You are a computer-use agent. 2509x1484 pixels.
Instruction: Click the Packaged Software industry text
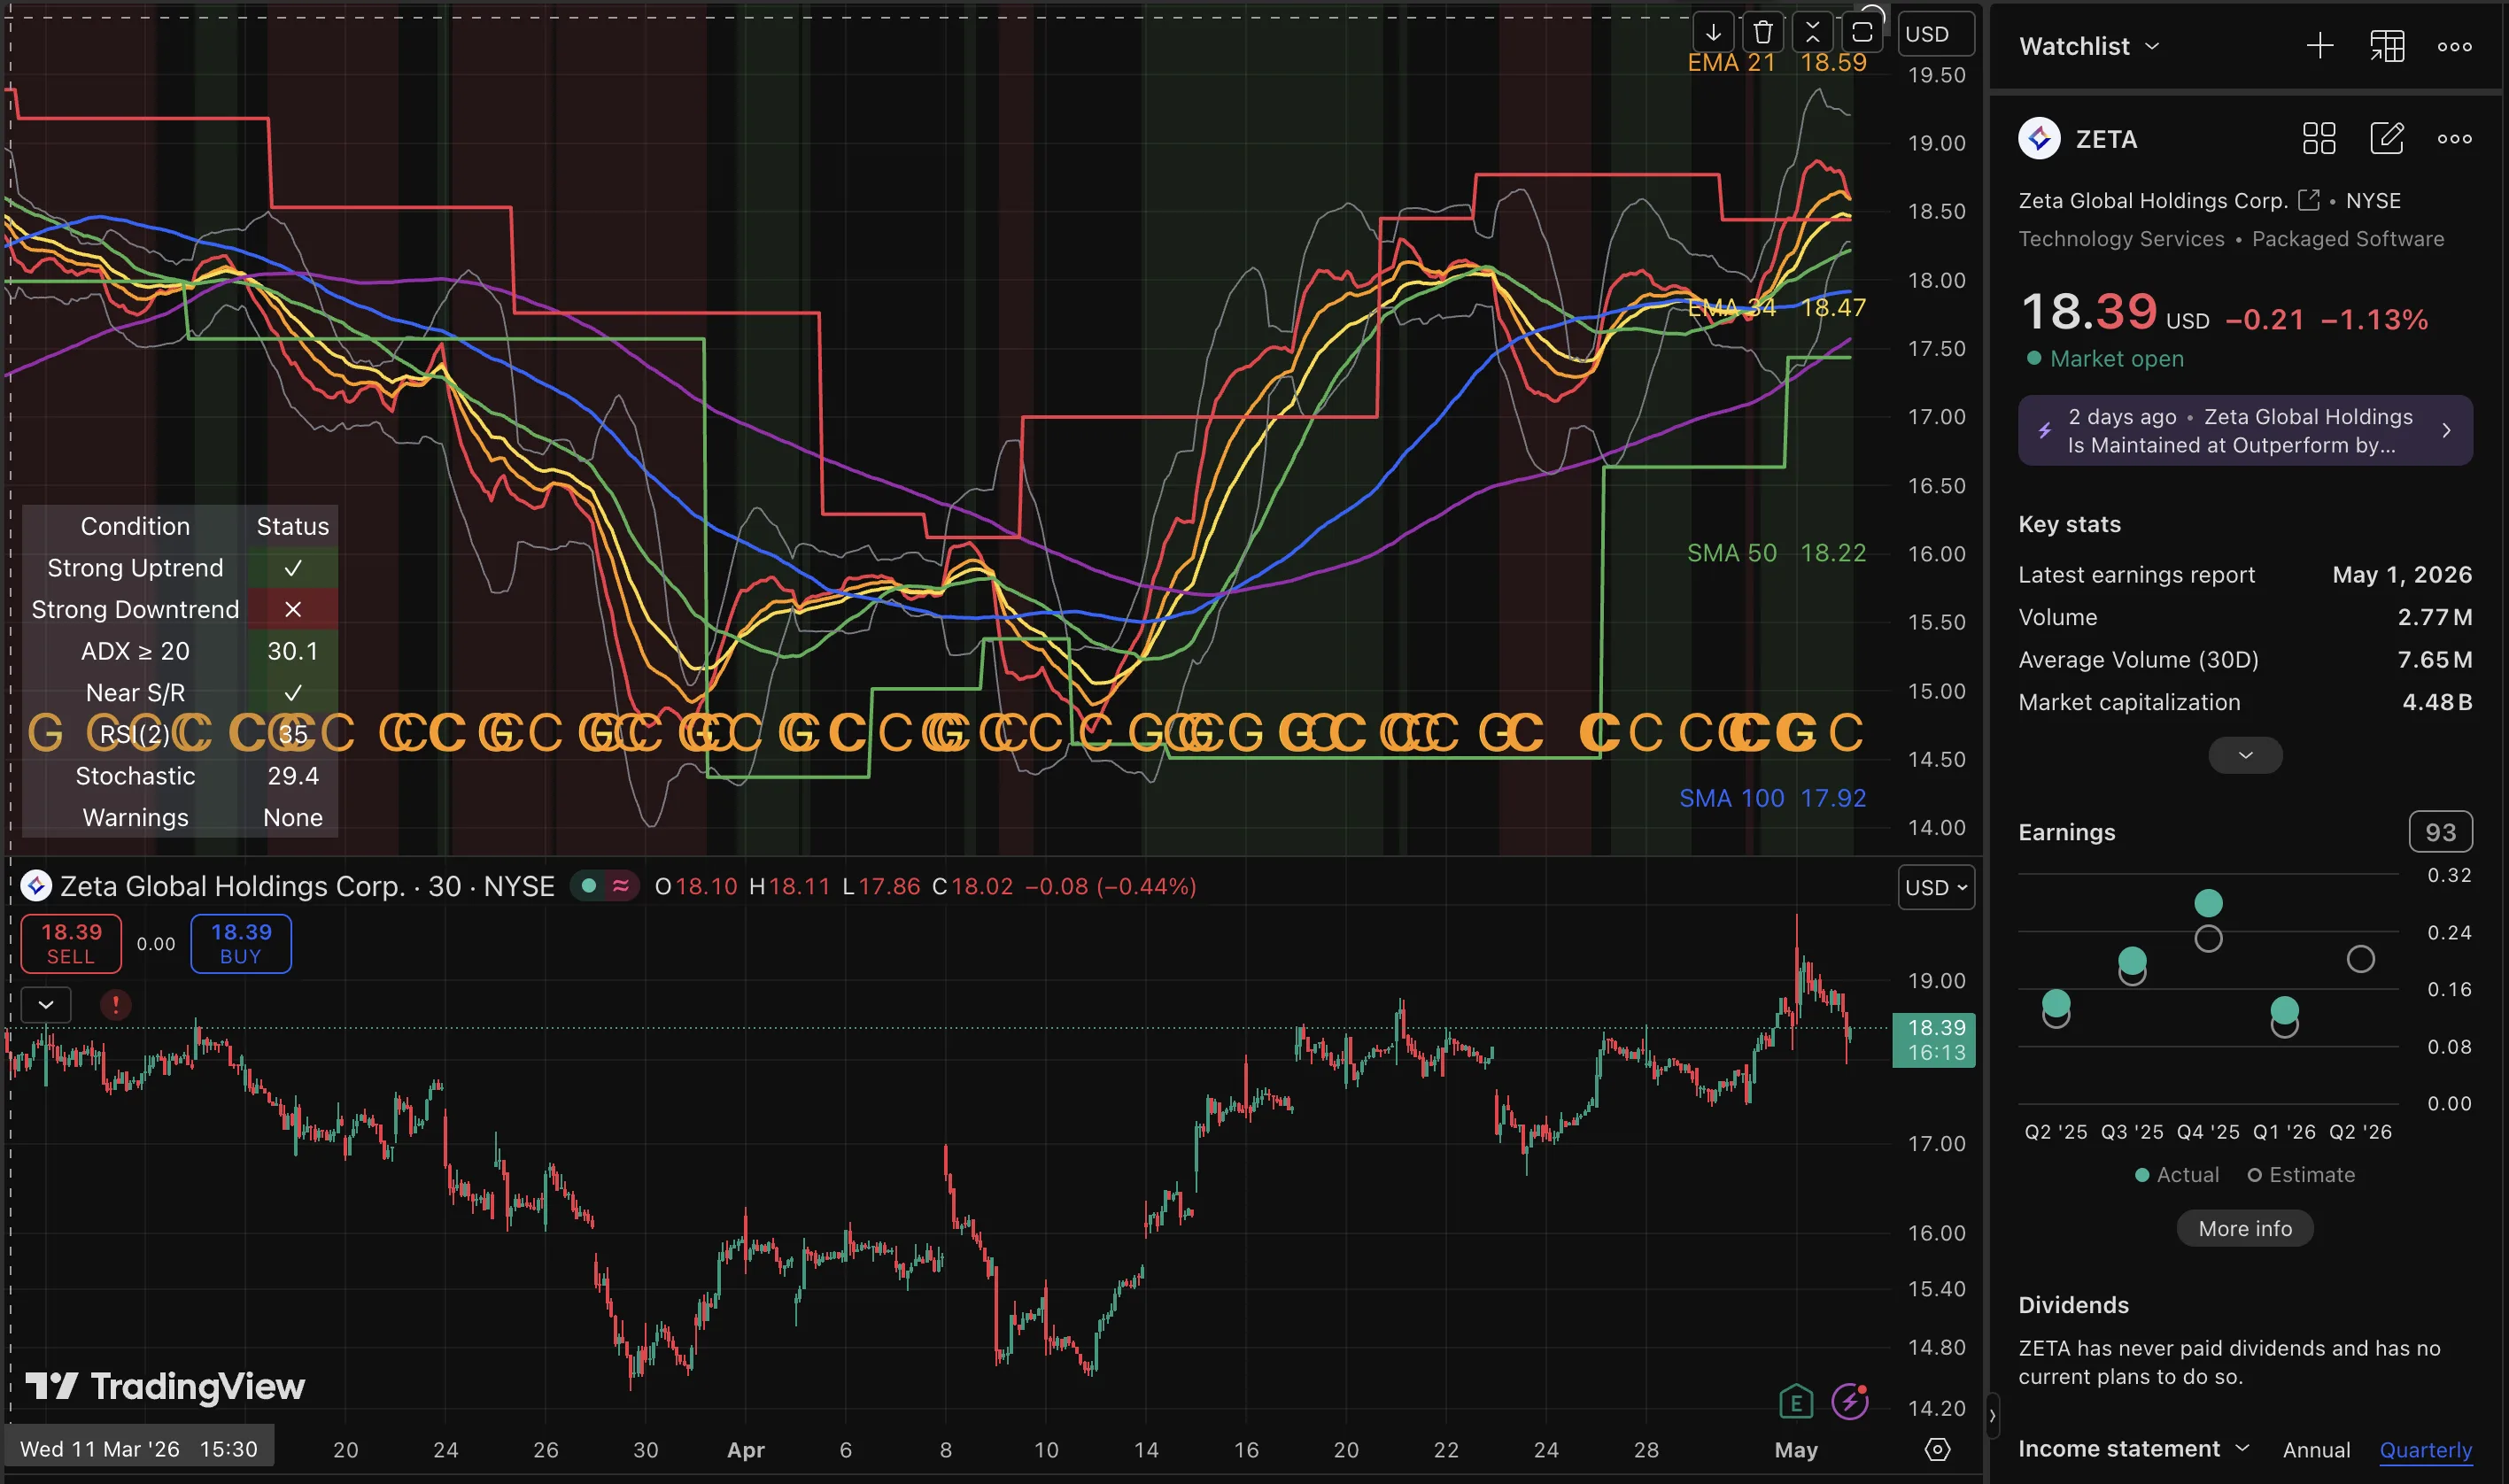tap(2347, 238)
